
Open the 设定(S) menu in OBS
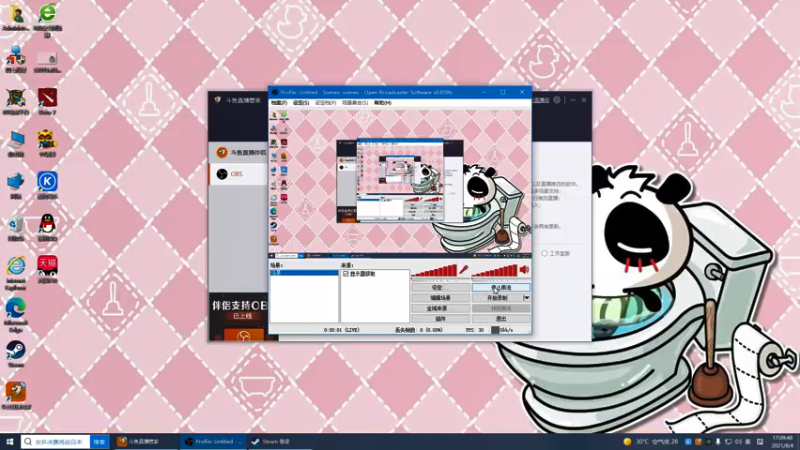(x=301, y=103)
